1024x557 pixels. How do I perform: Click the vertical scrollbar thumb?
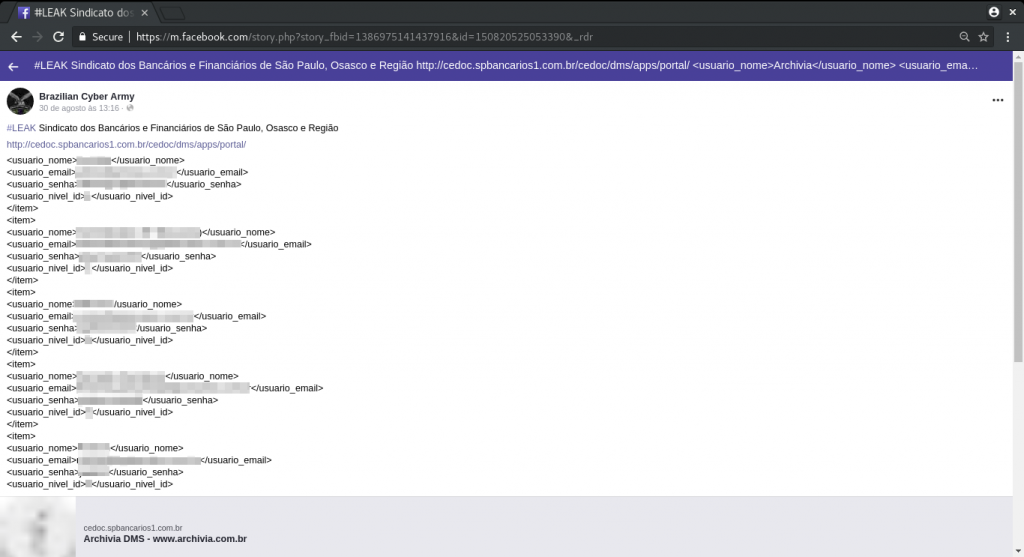(1018, 212)
